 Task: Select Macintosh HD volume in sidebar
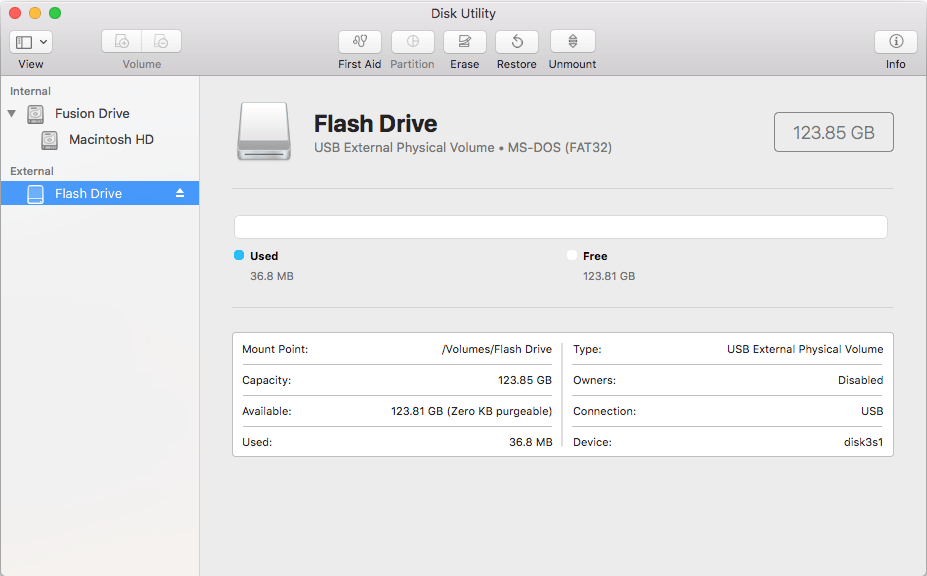tap(111, 140)
